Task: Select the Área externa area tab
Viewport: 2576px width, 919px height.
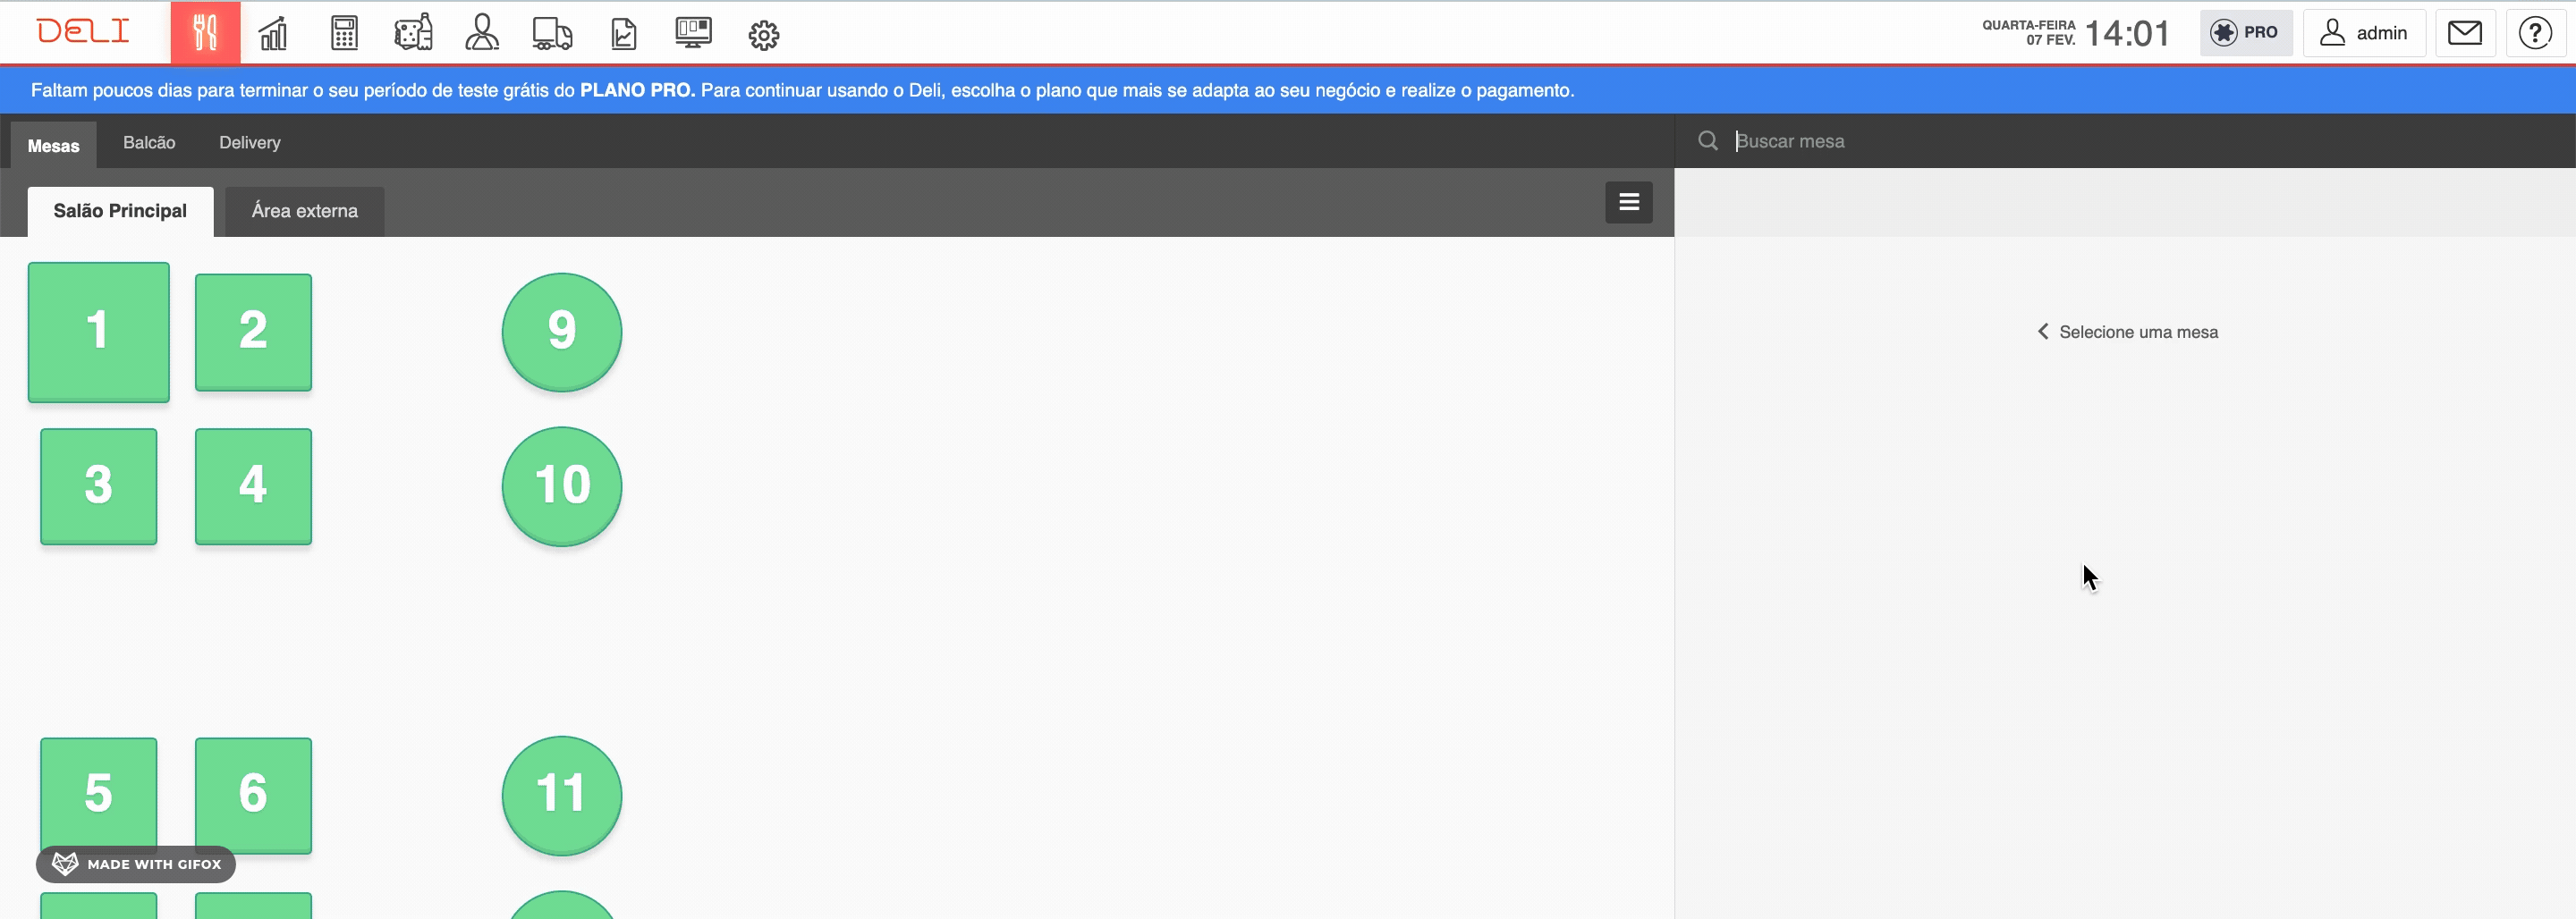Action: 305,211
